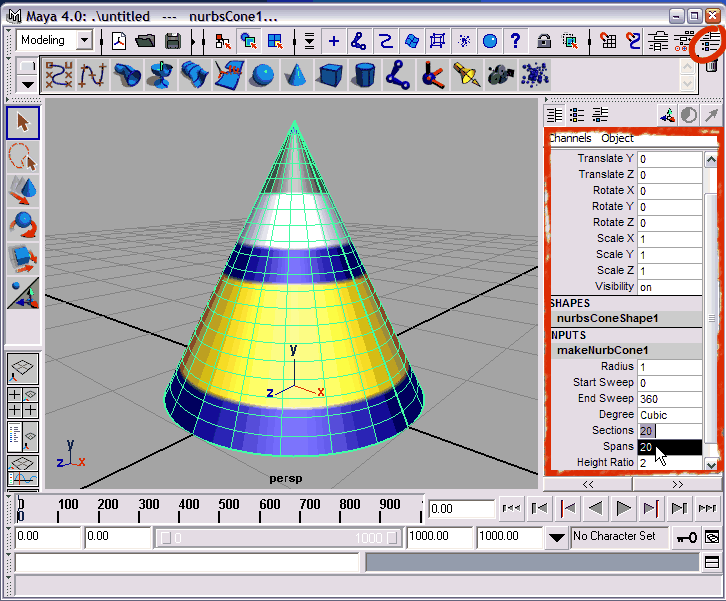
Task: Activate the Lasso select tool
Action: tap(23, 156)
